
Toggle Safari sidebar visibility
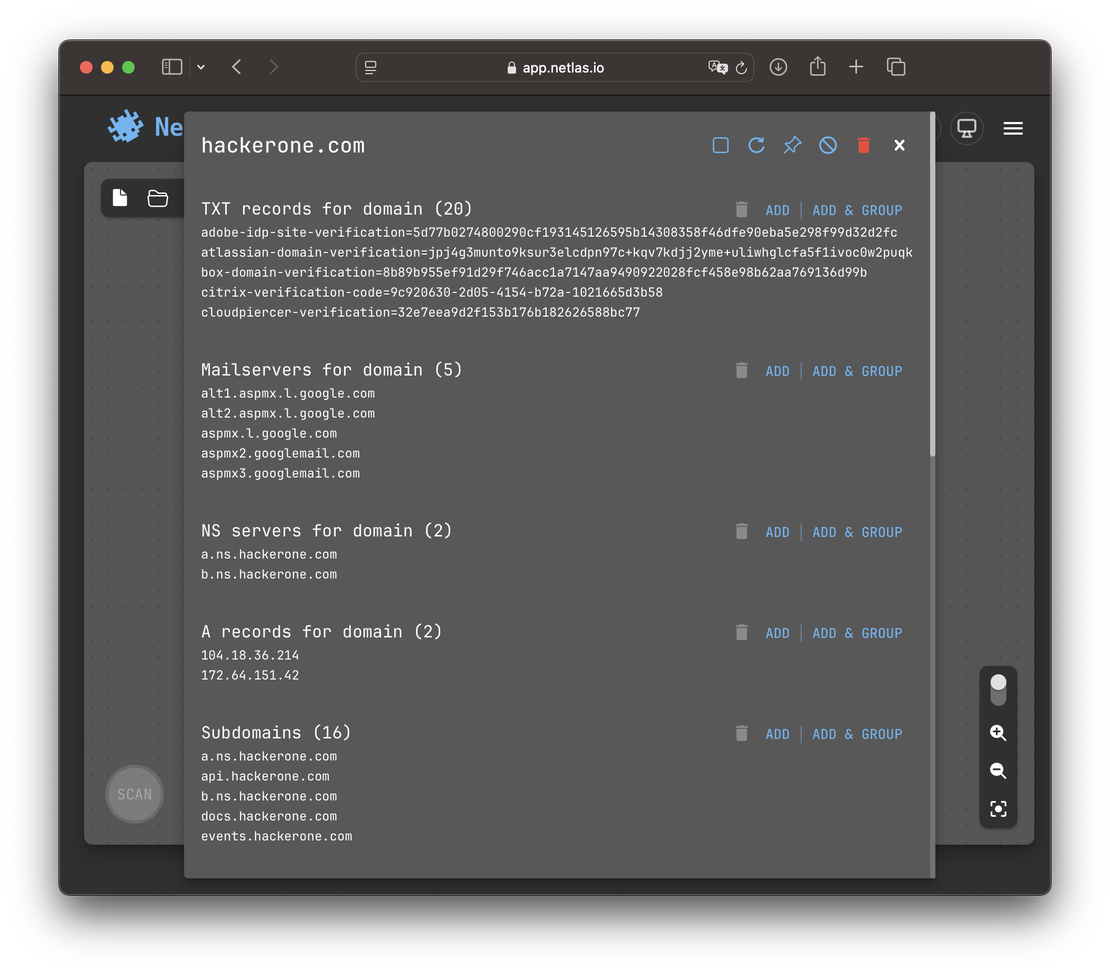pyautogui.click(x=172, y=67)
